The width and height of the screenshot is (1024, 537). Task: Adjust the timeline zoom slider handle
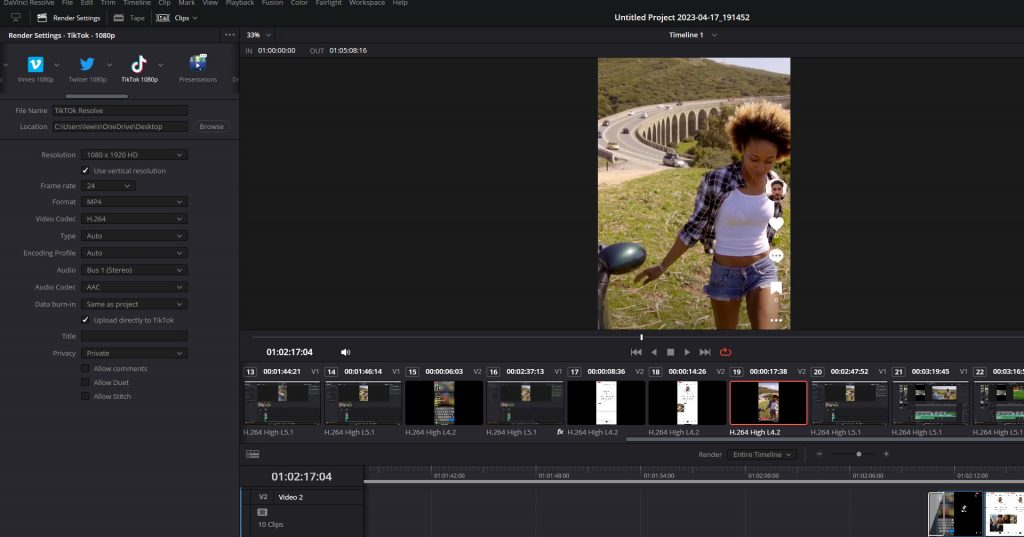pyautogui.click(x=859, y=454)
